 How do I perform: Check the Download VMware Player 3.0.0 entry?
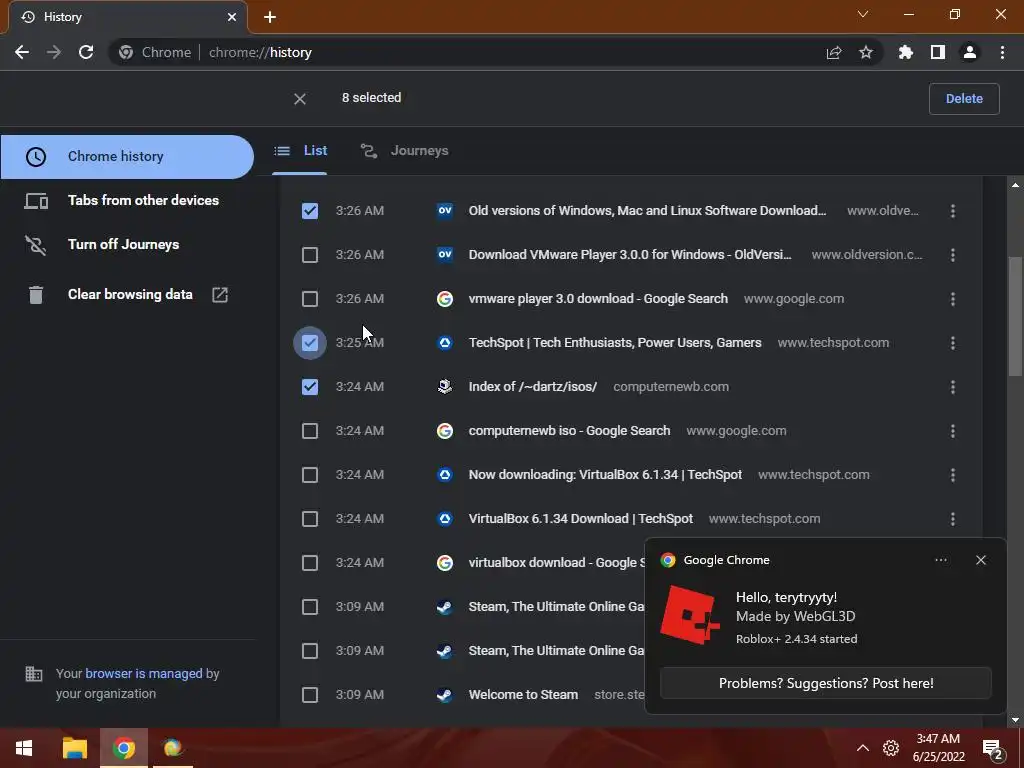pos(310,255)
